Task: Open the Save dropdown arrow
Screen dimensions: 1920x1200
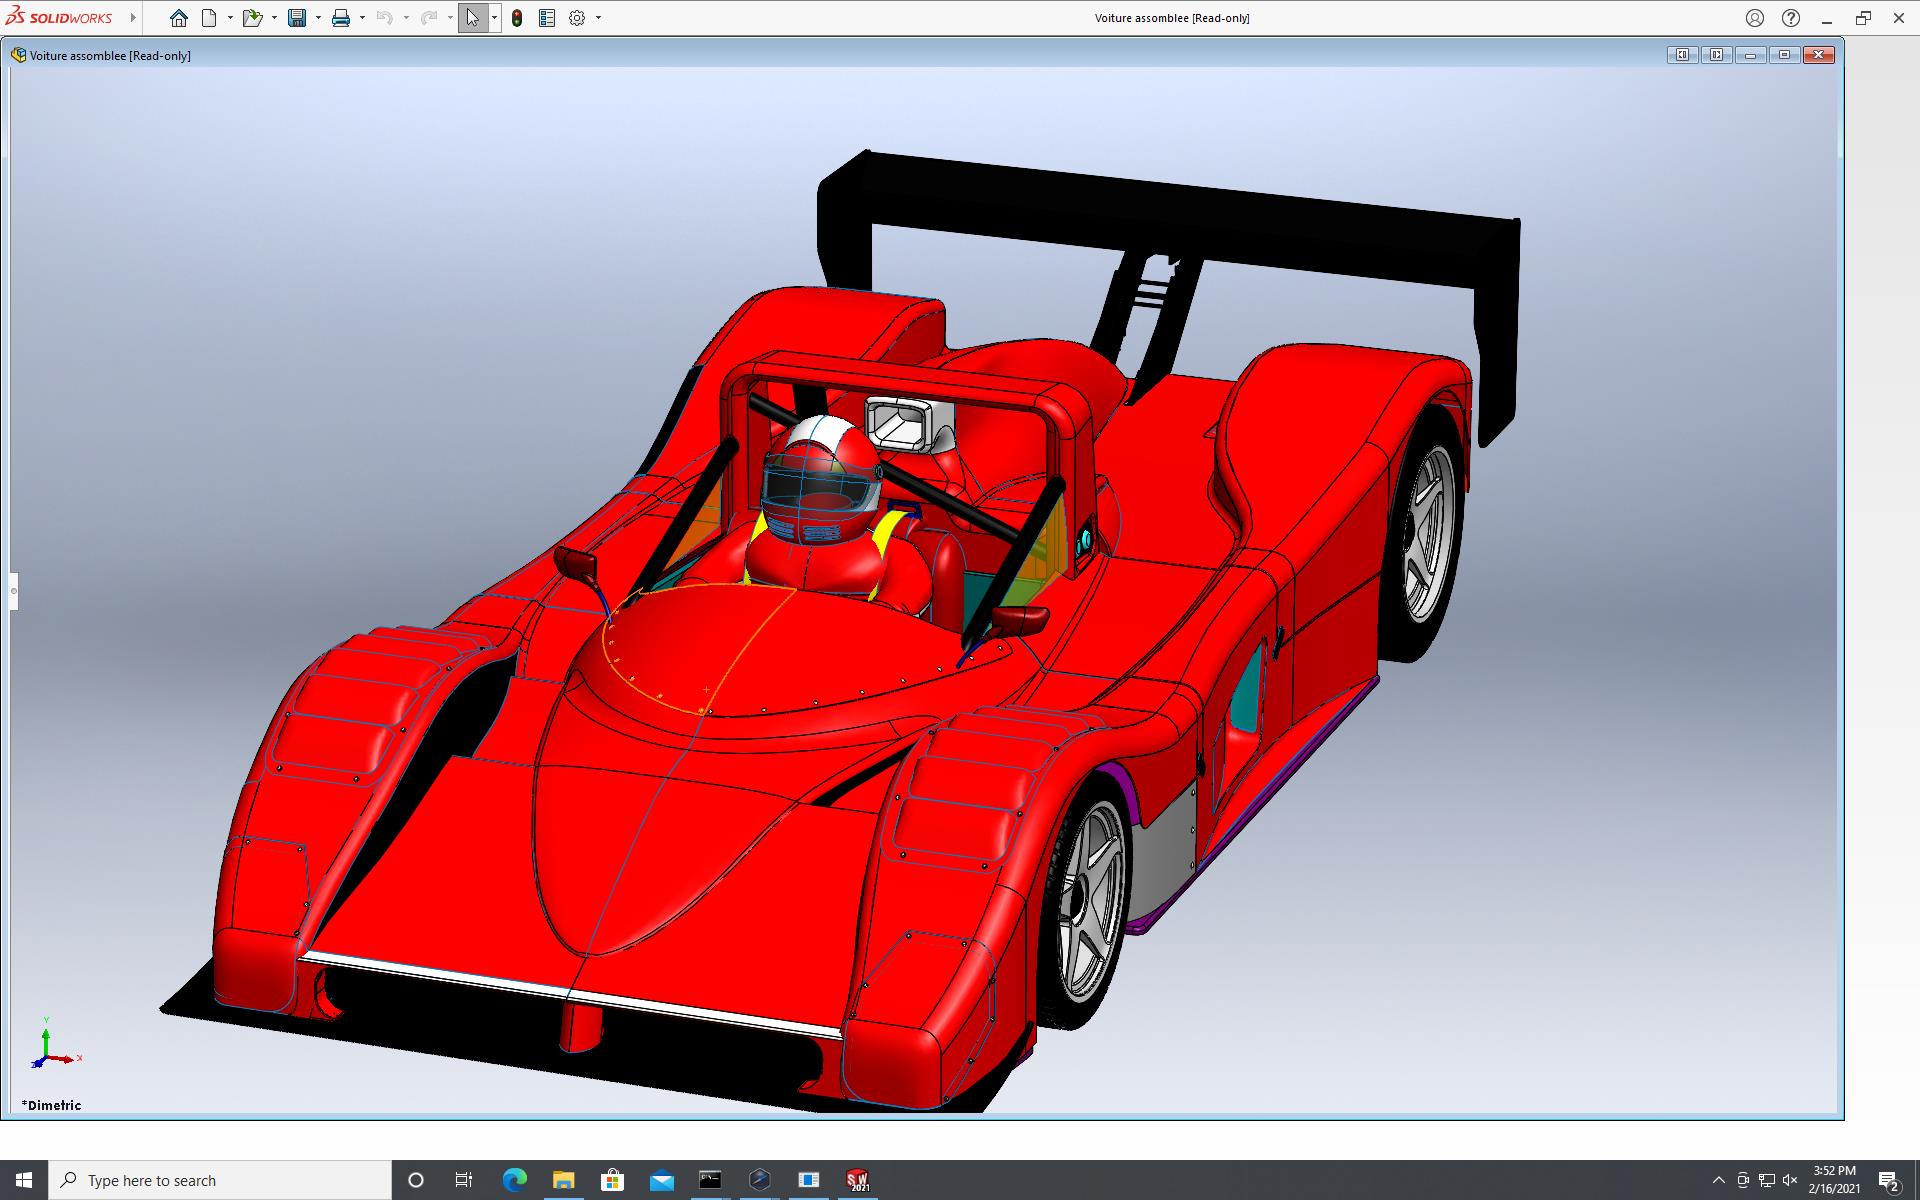Action: [318, 18]
